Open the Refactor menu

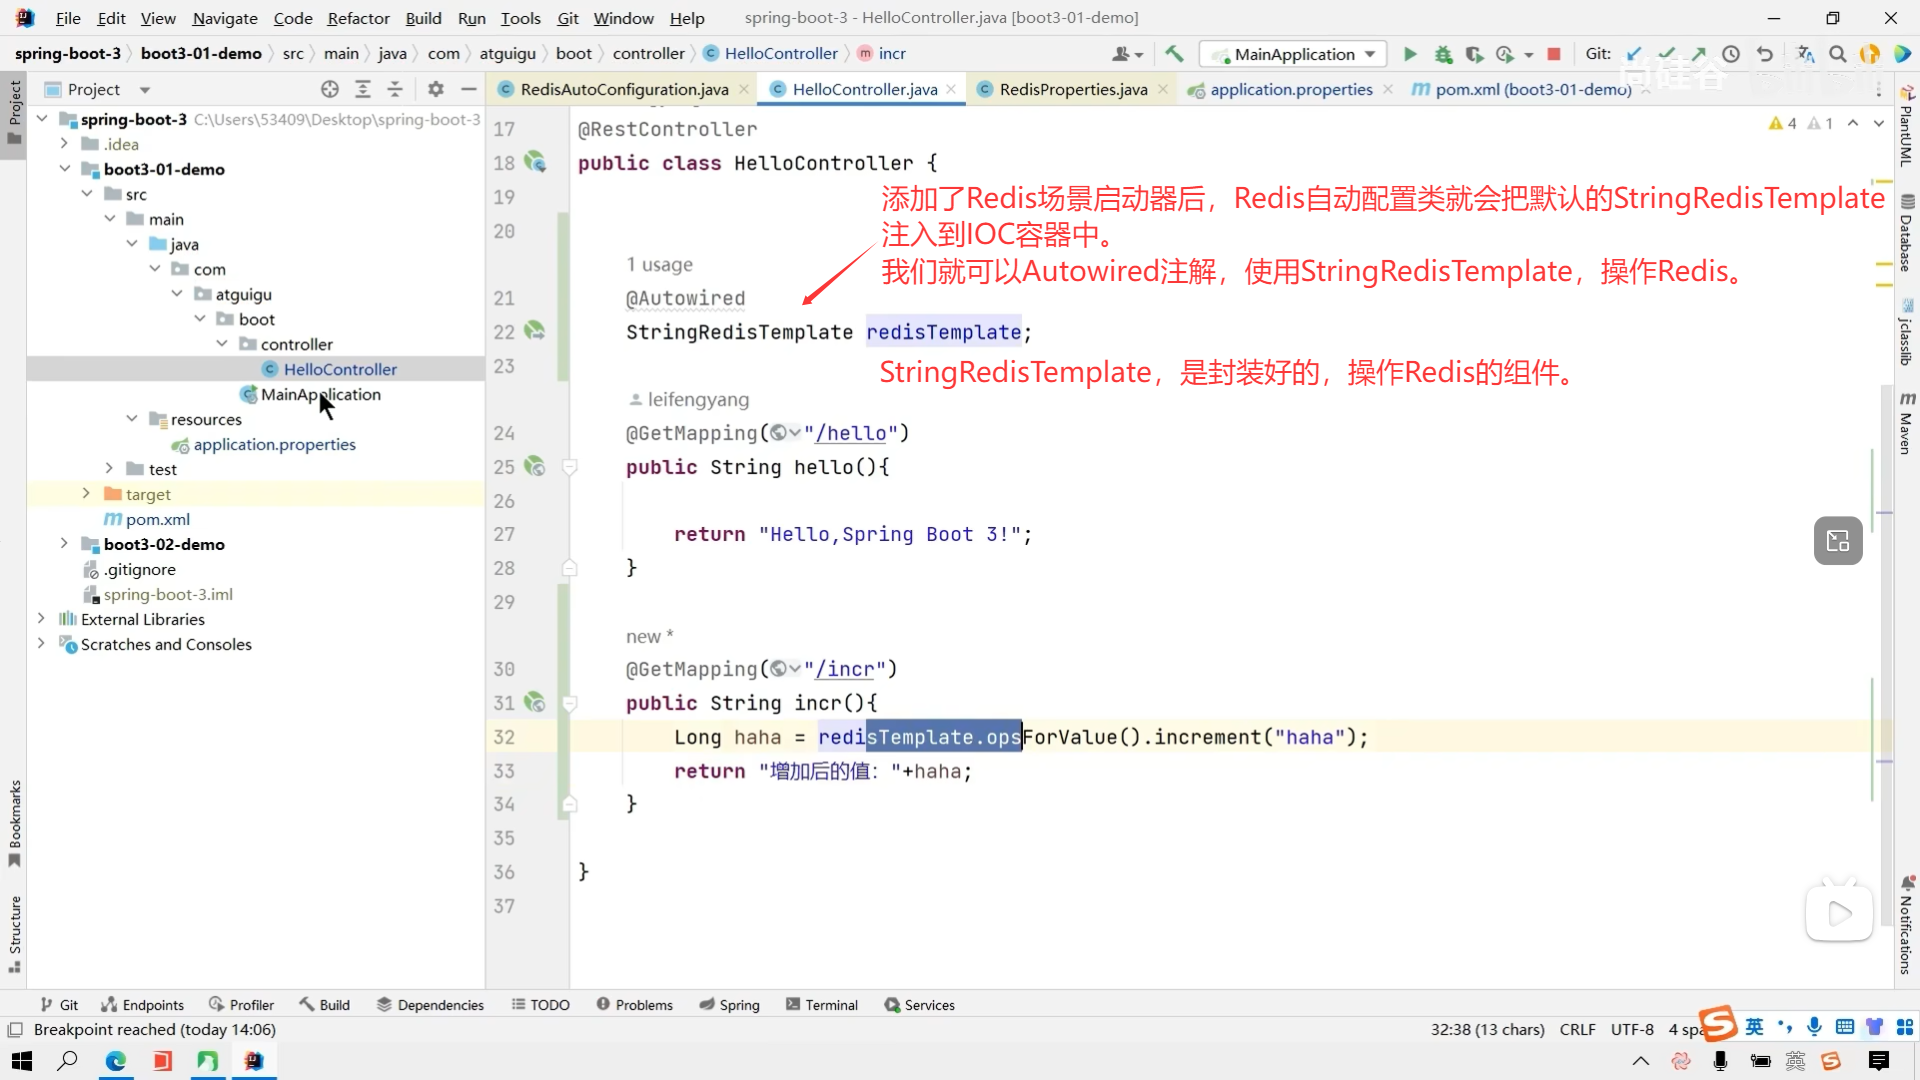click(x=358, y=18)
